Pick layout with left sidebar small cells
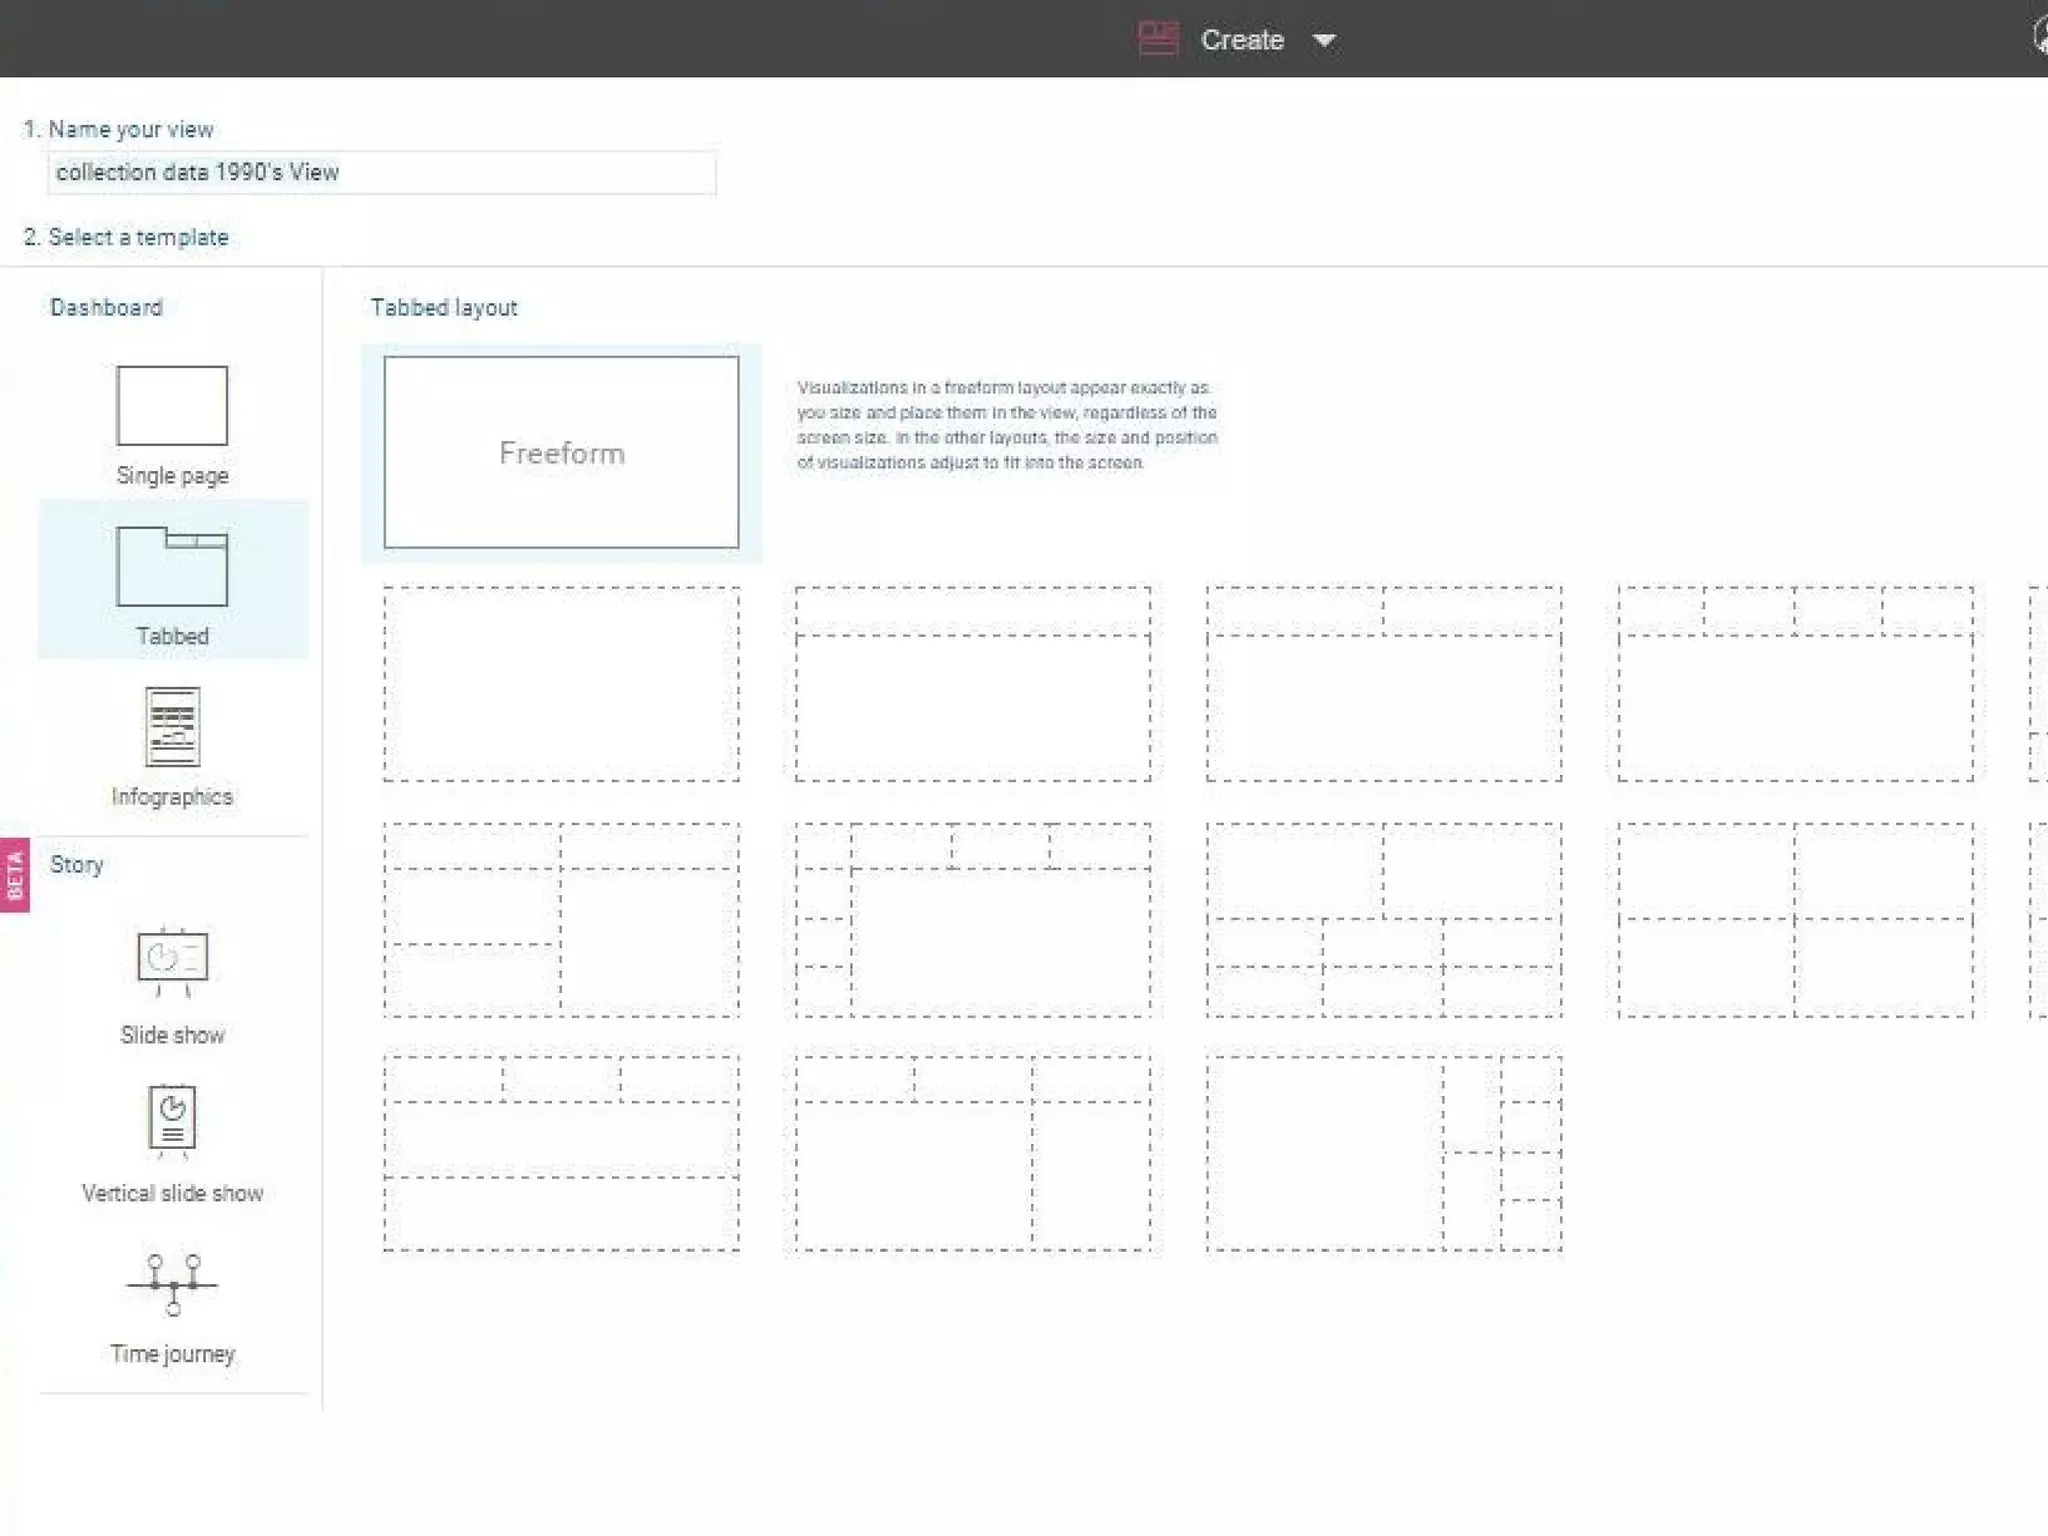The height and width of the screenshot is (1536, 2048). [973, 920]
